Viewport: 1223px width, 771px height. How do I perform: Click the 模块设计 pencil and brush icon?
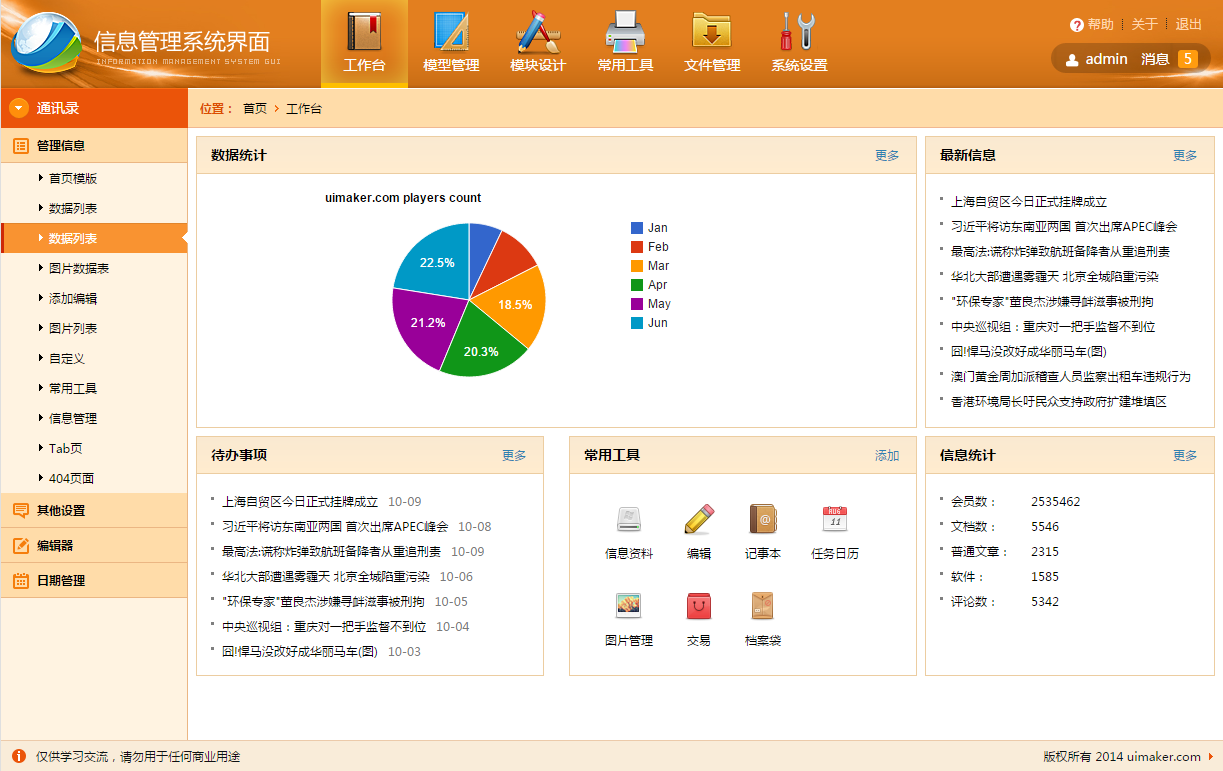(x=538, y=32)
